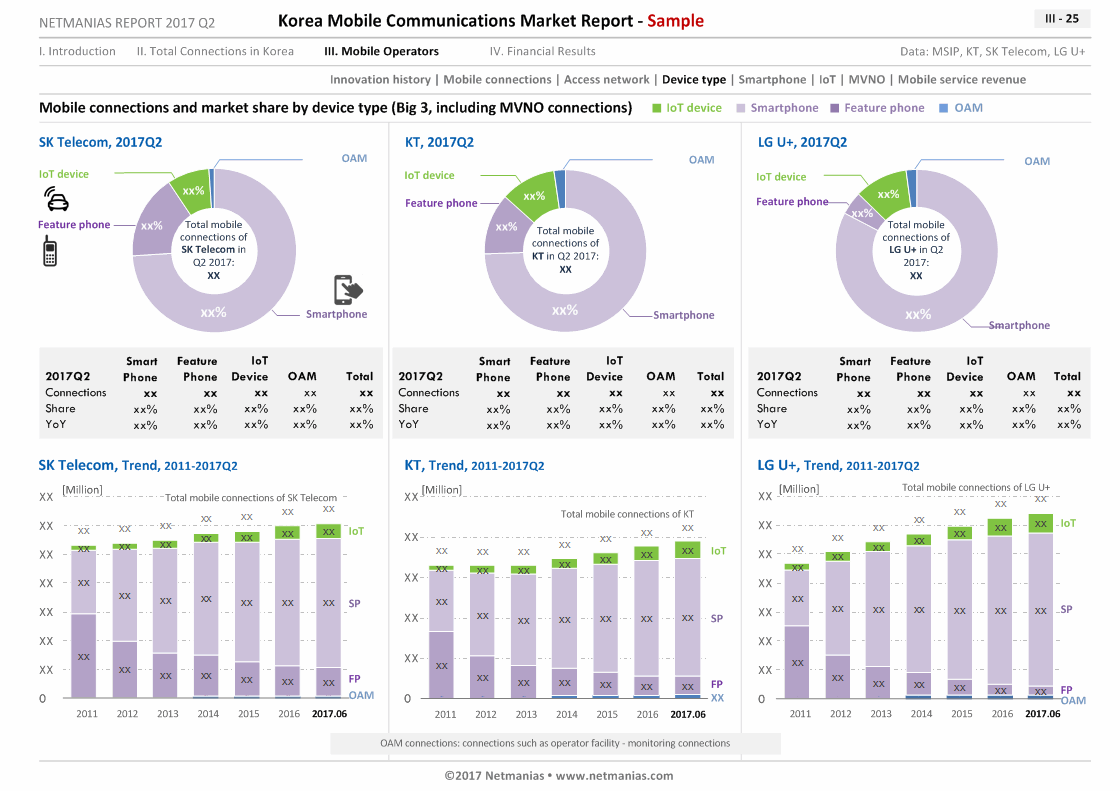The height and width of the screenshot is (791, 1120).
Task: Click the 2014 bar in LG U+ trend
Action: (x=919, y=617)
